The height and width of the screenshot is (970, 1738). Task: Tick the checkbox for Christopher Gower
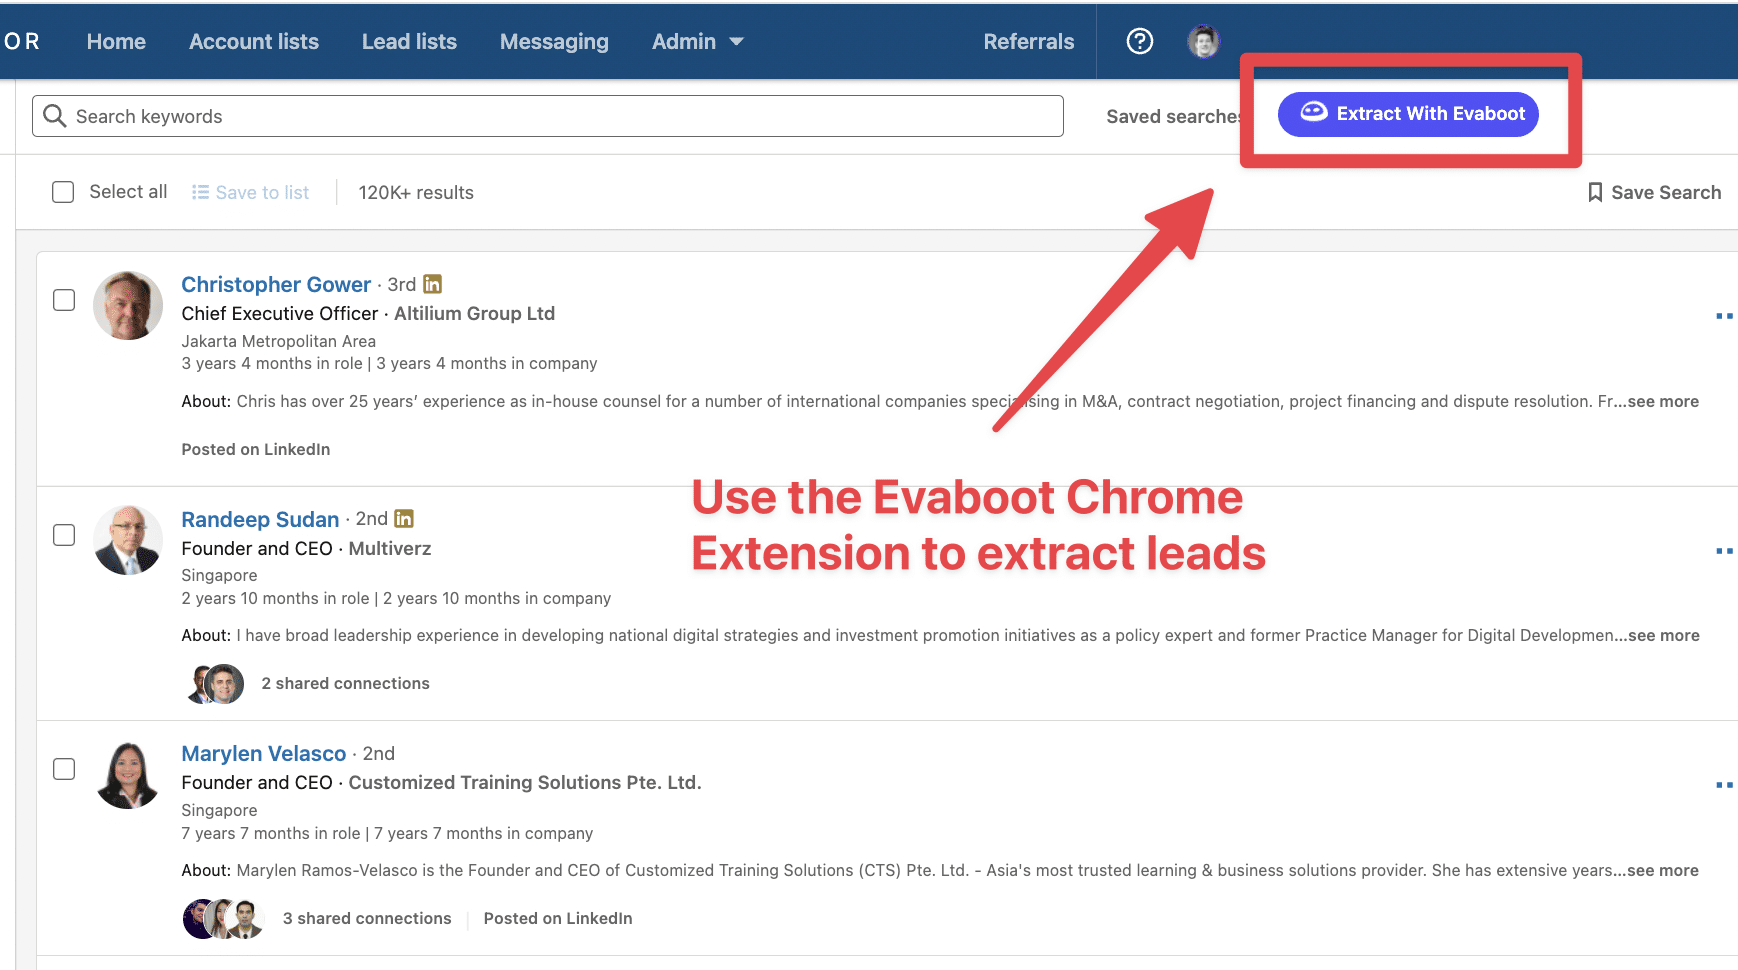[64, 300]
